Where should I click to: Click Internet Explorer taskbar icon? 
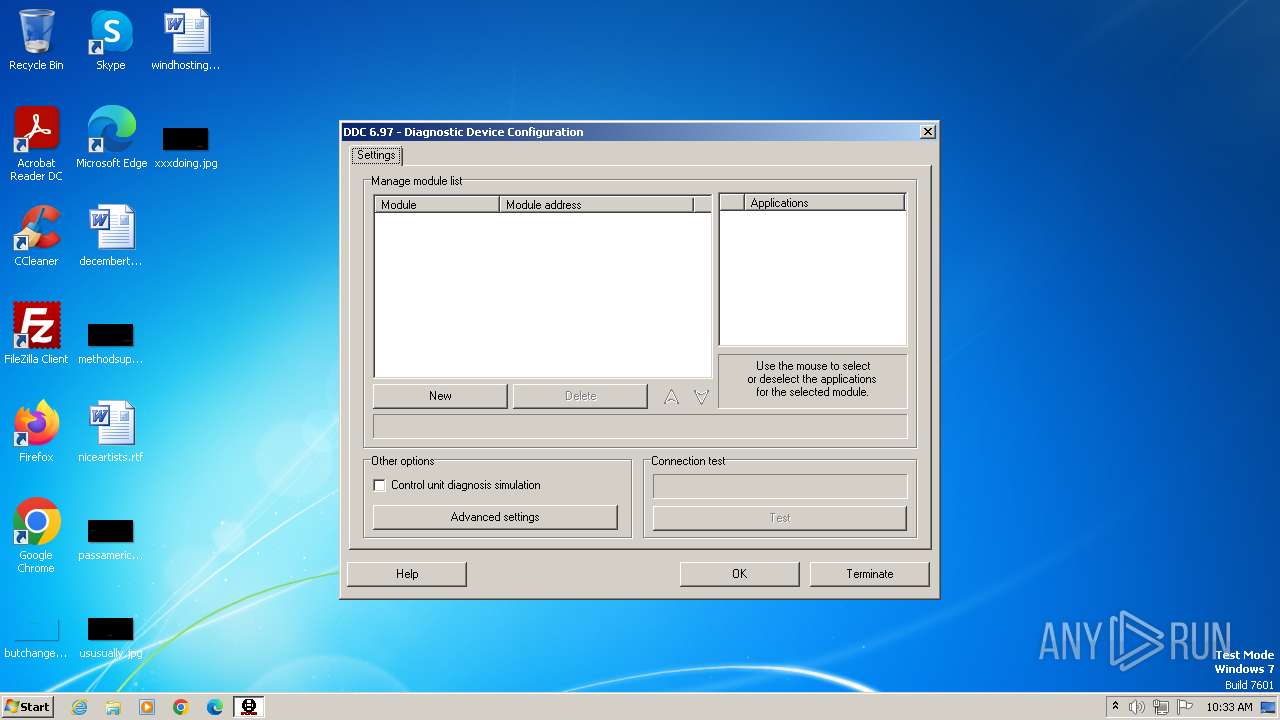pyautogui.click(x=79, y=707)
